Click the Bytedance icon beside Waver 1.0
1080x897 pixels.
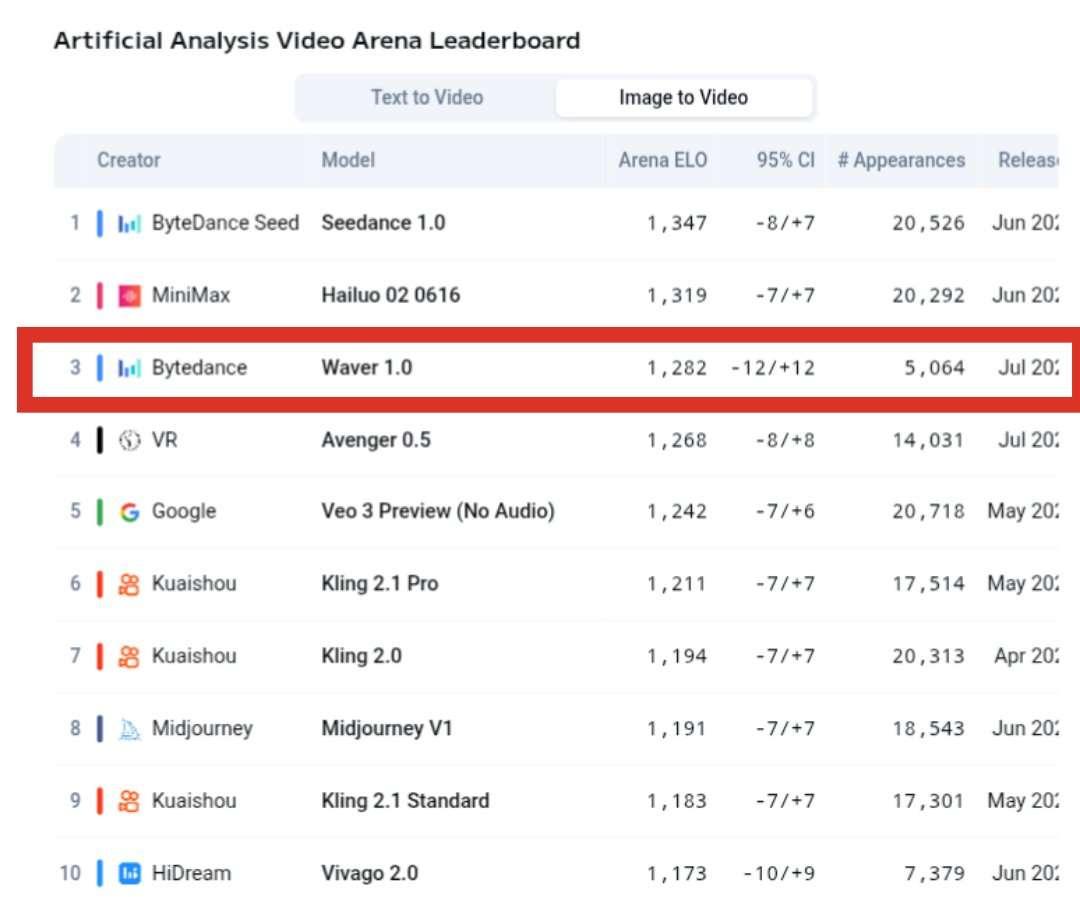pos(129,367)
